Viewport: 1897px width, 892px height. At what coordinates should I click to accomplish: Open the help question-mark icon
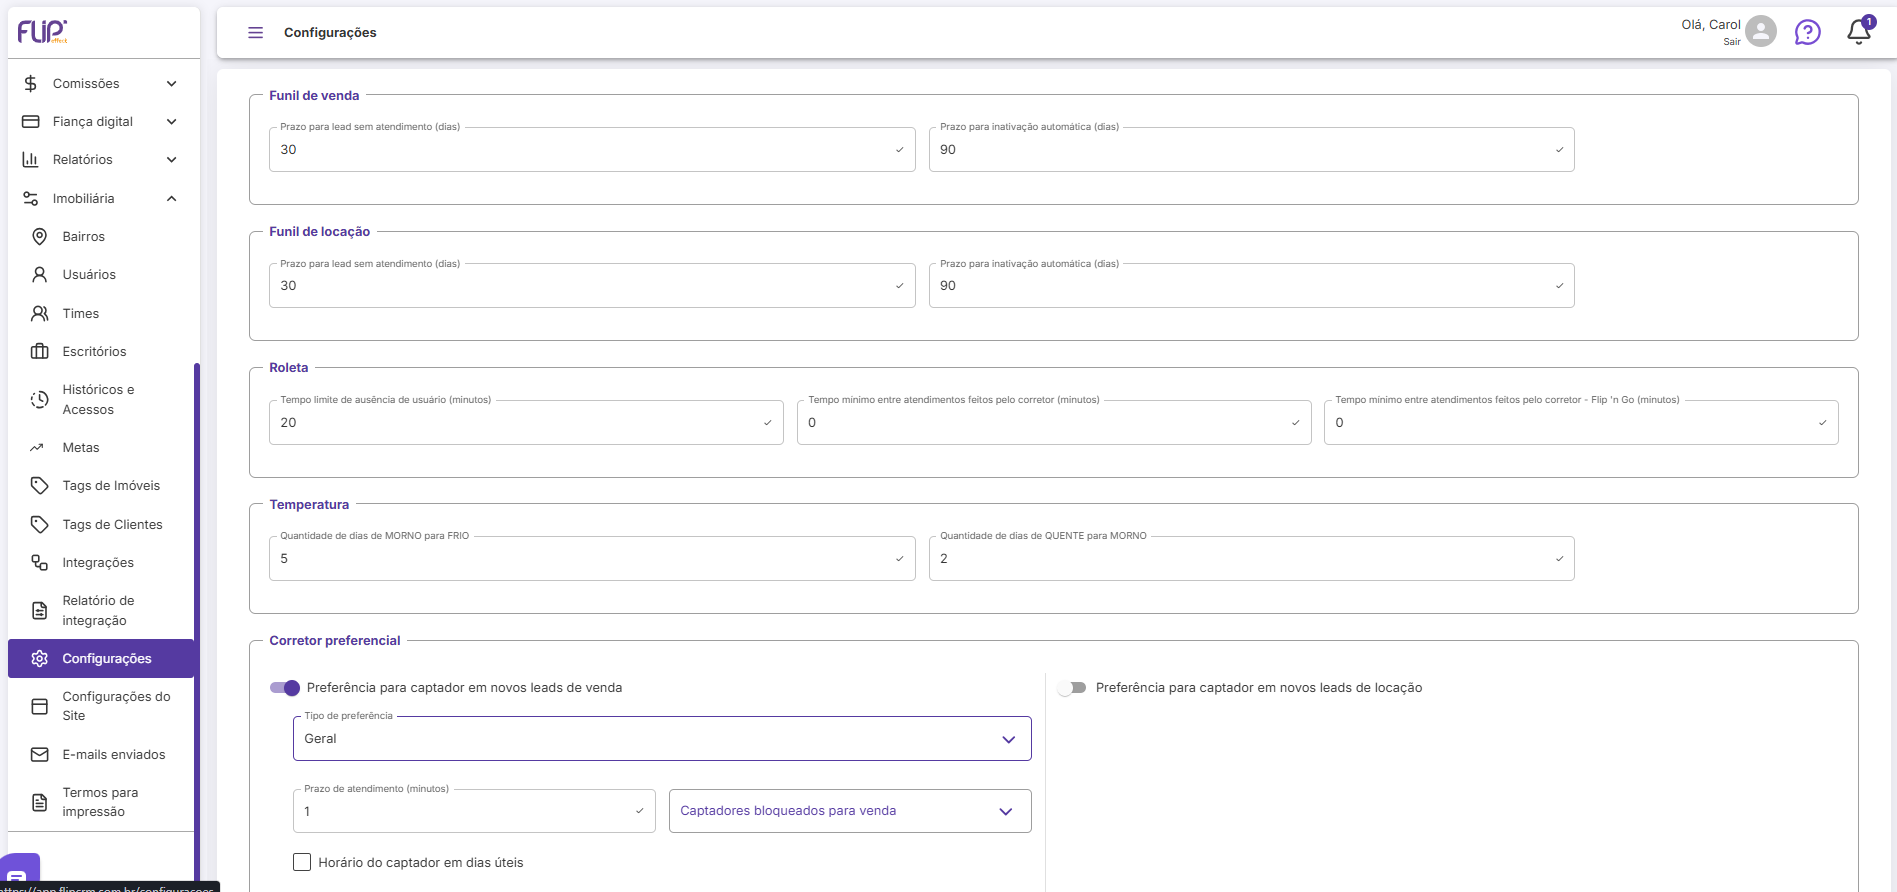(x=1808, y=33)
